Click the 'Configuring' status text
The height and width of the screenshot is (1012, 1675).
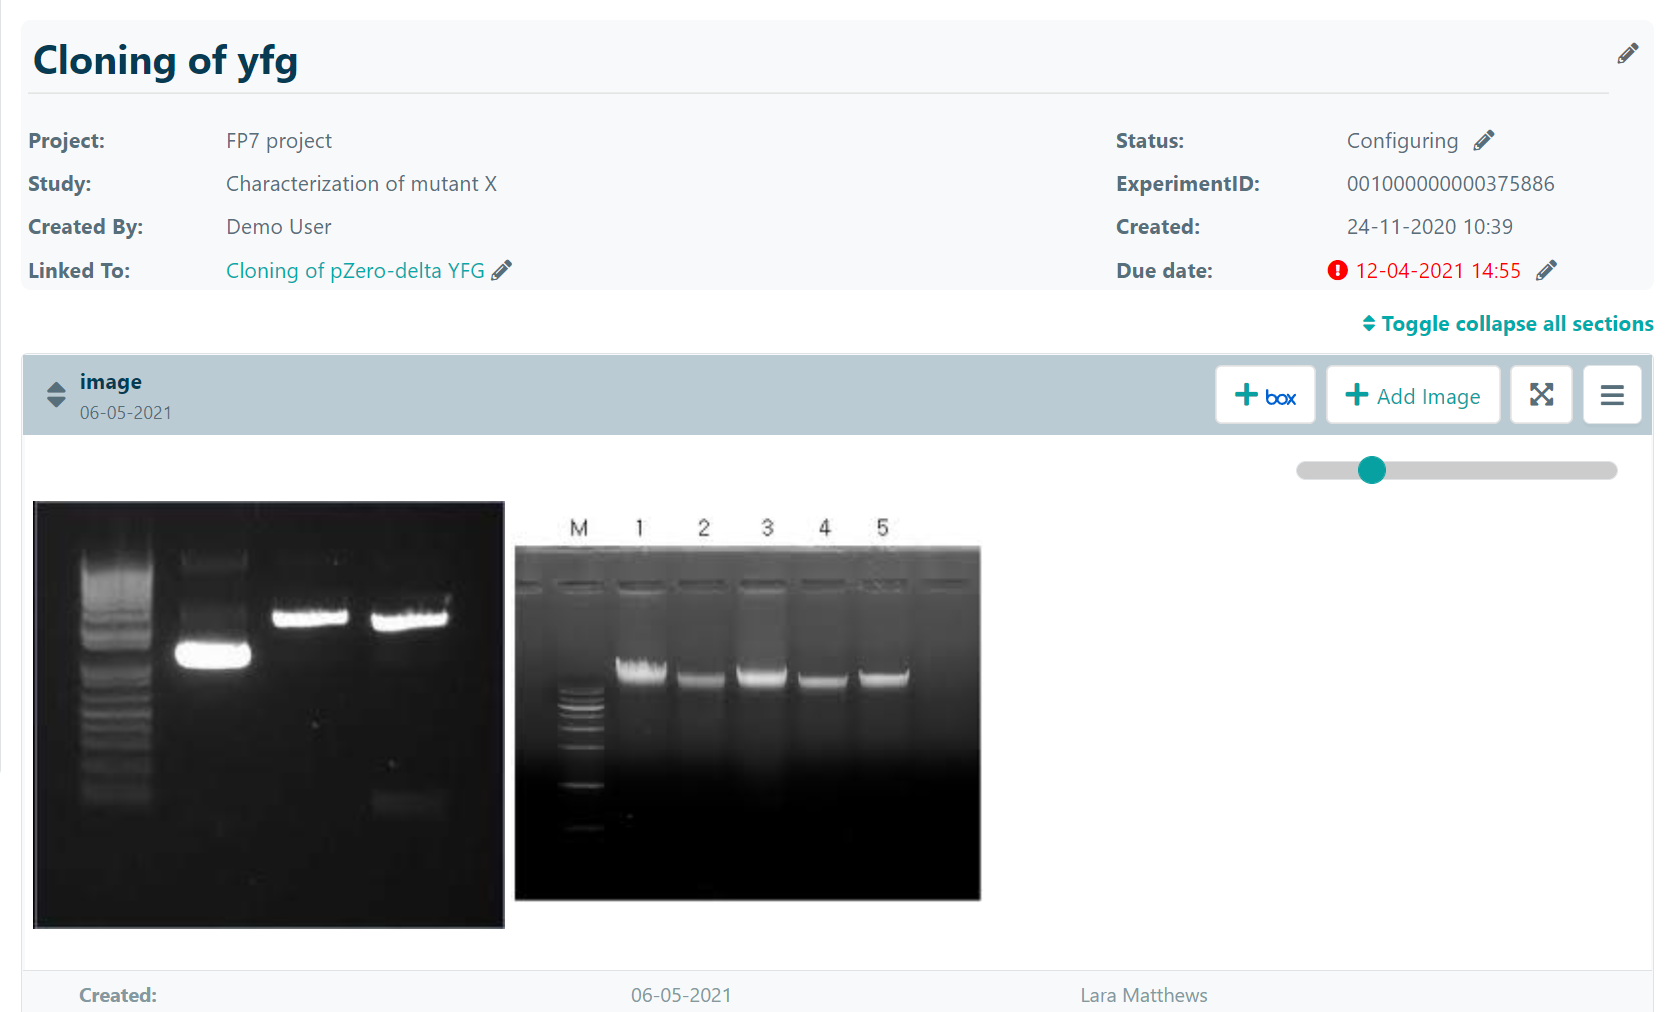(x=1402, y=141)
